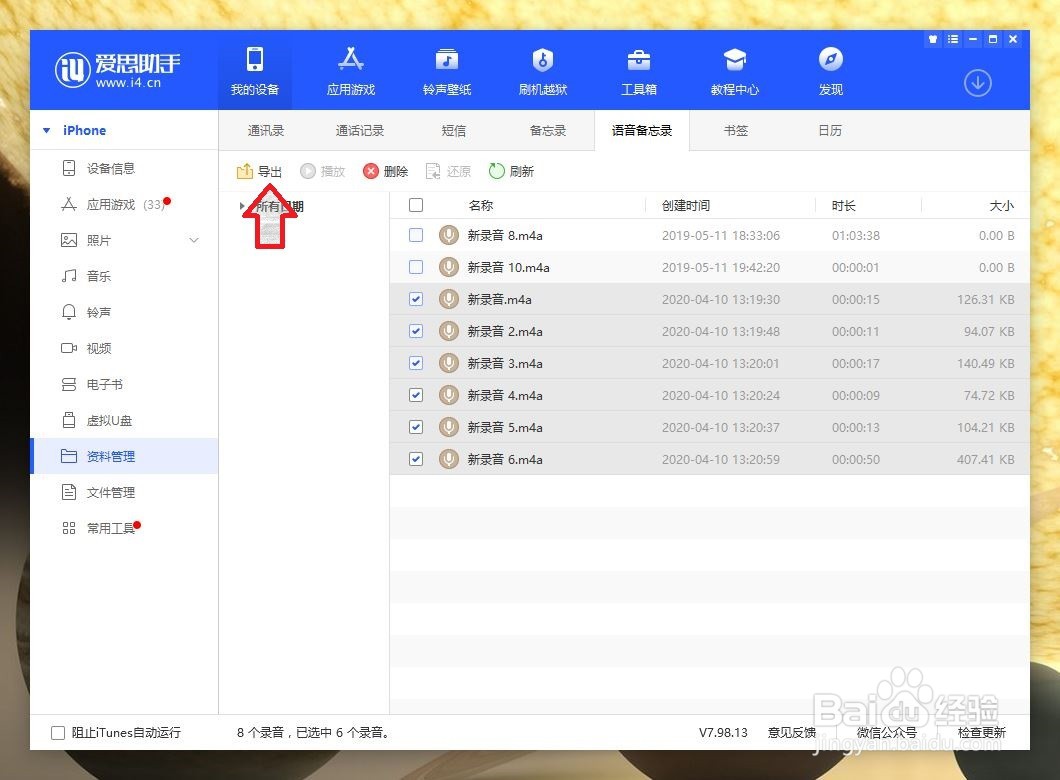1060x780 pixels.
Task: Switch to the 书签 (Bookmarks) tab
Action: click(x=735, y=130)
